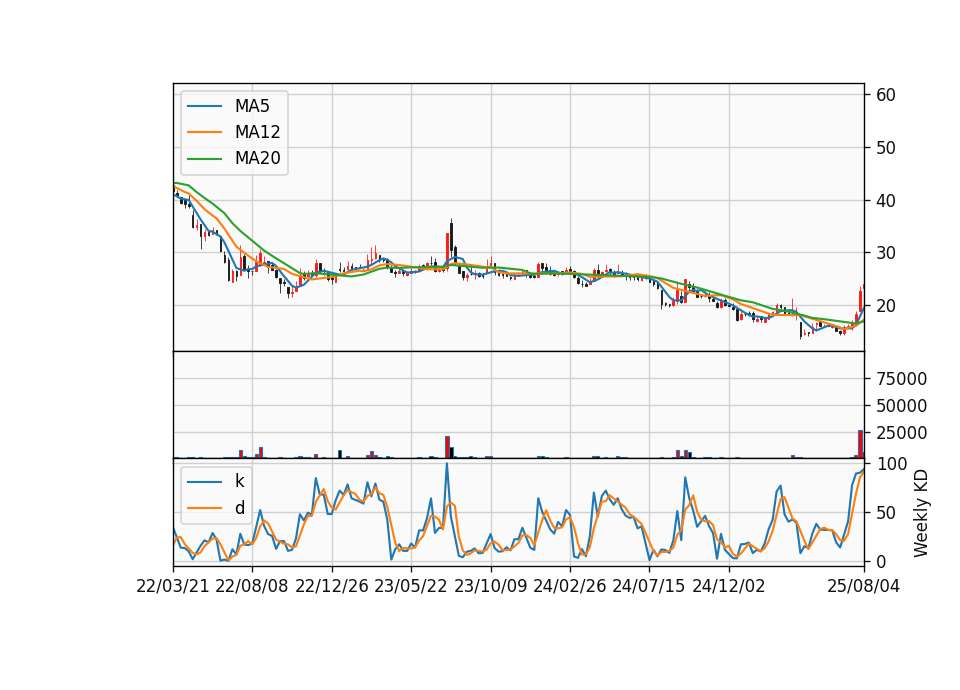Viewport: 960px width, 690px height.
Task: Click the tallest volume bar at chart end
Action: tap(860, 444)
